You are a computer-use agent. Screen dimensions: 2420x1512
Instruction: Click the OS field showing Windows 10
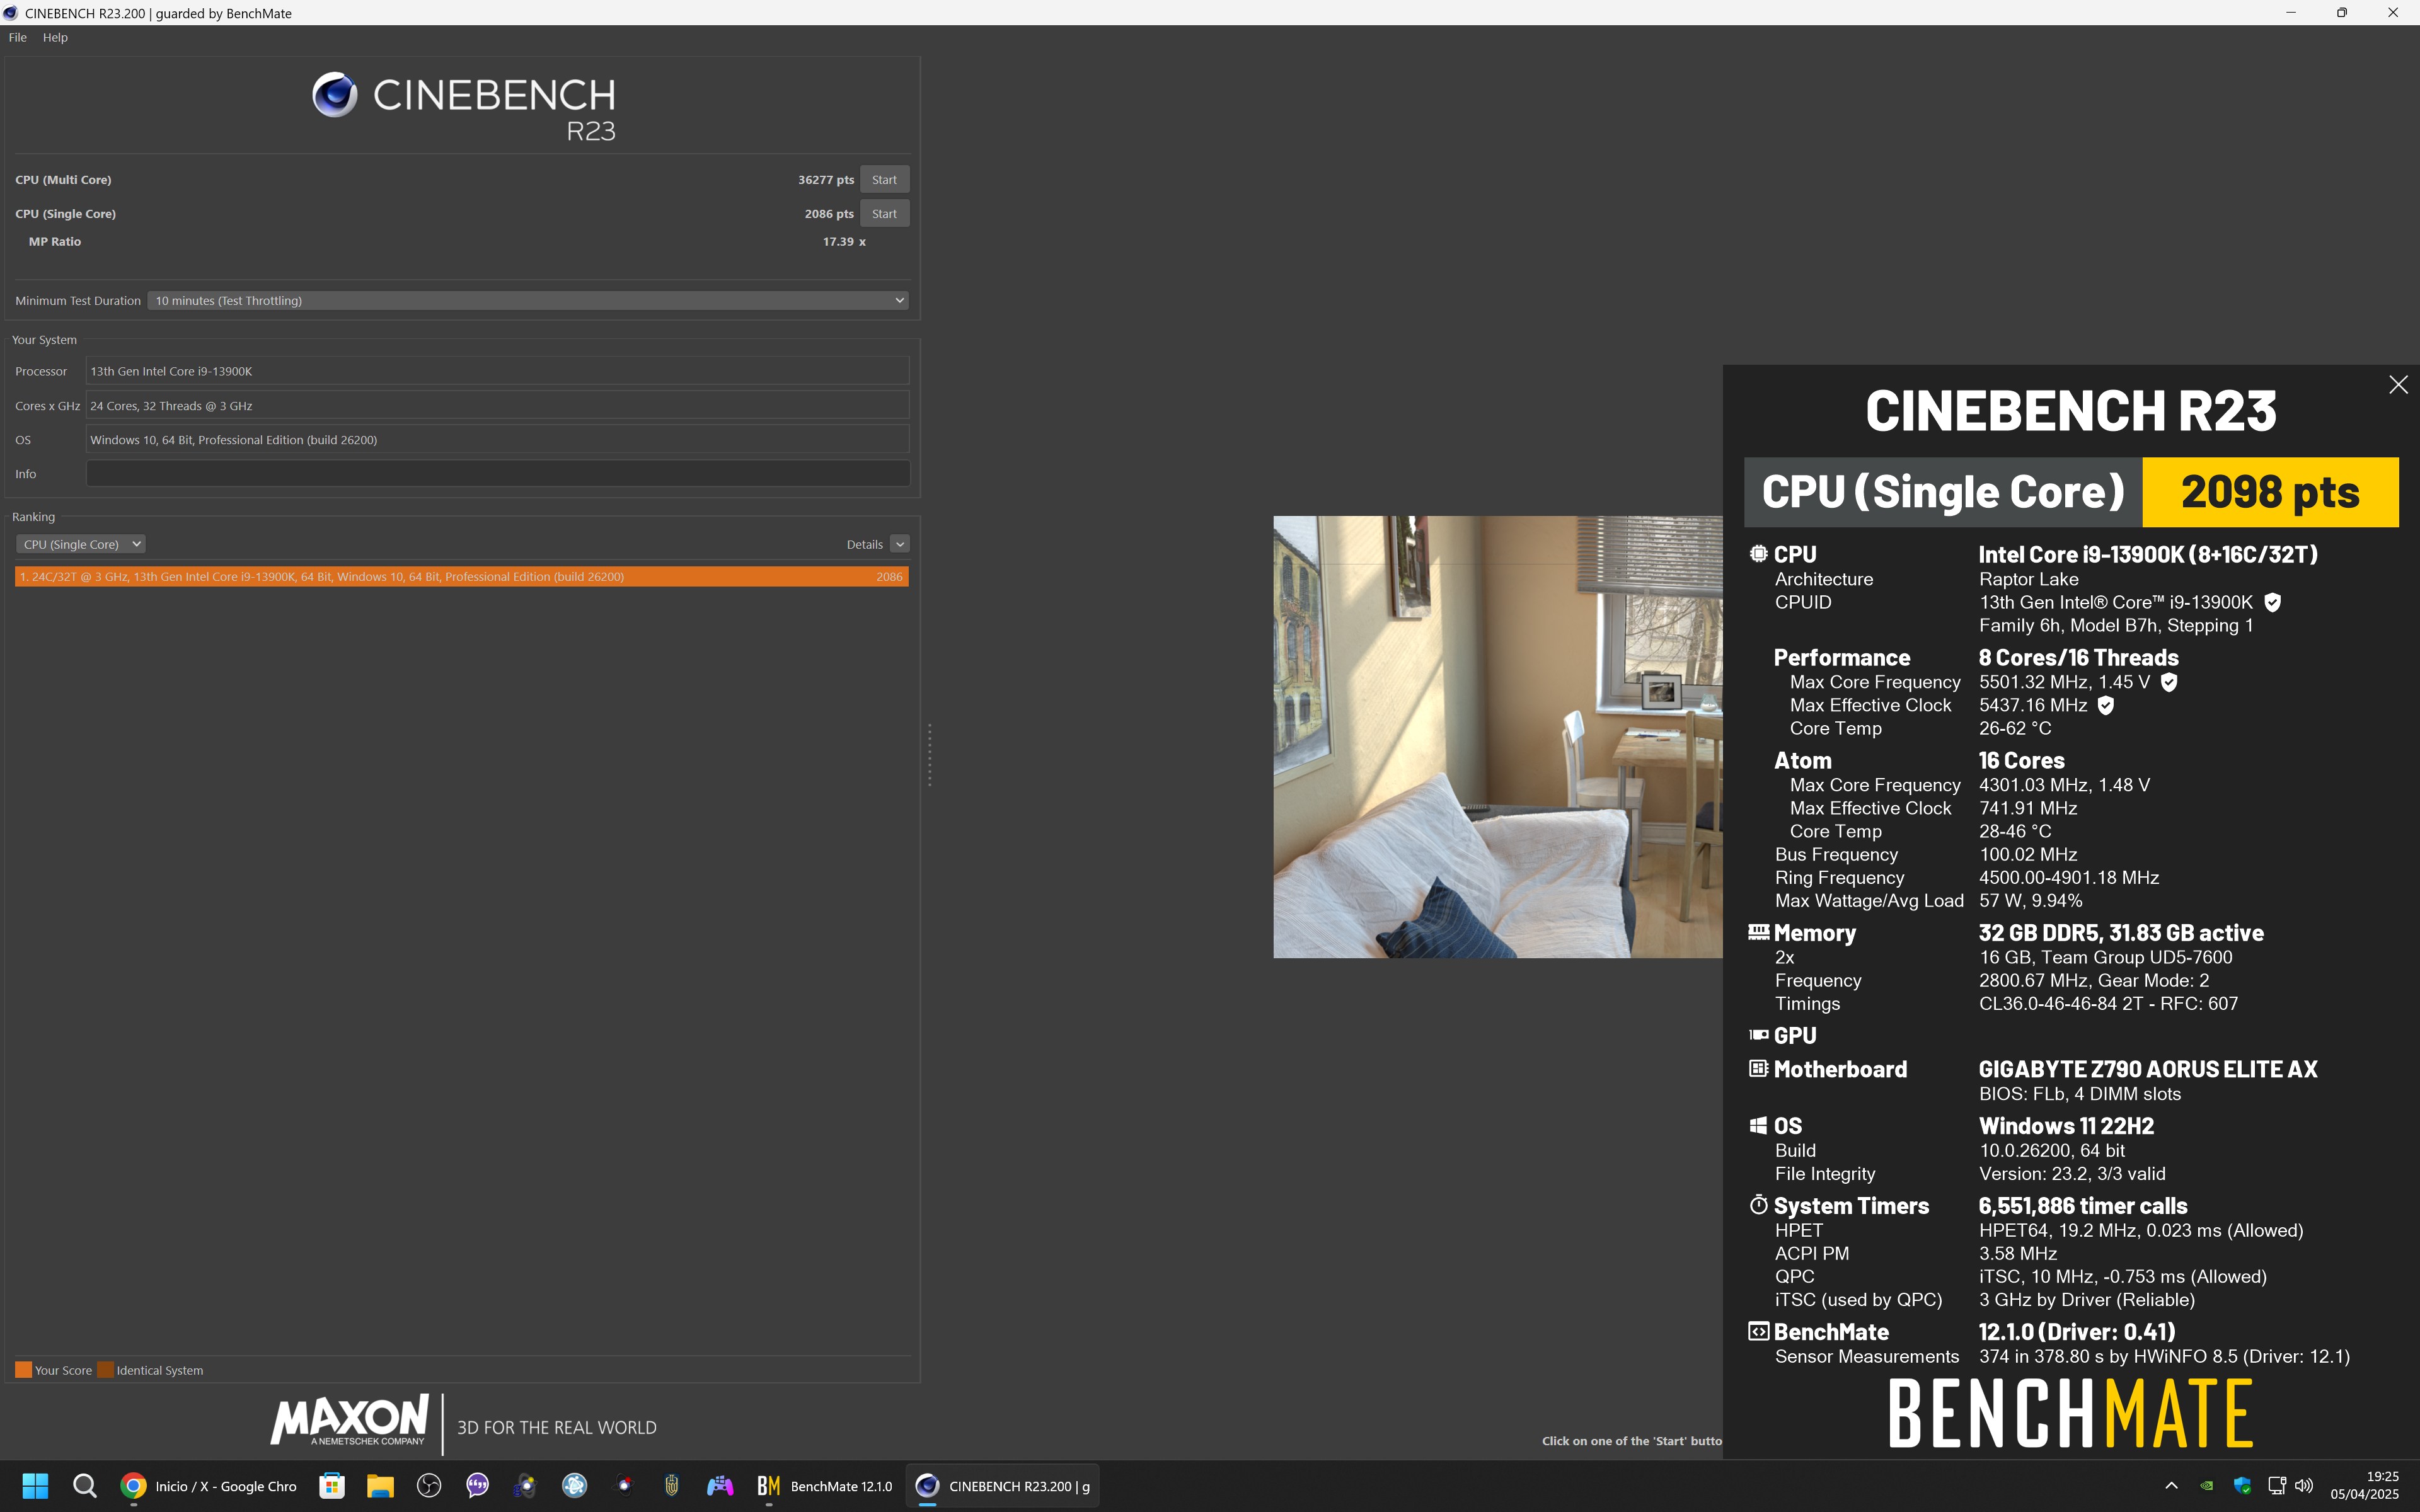point(497,440)
